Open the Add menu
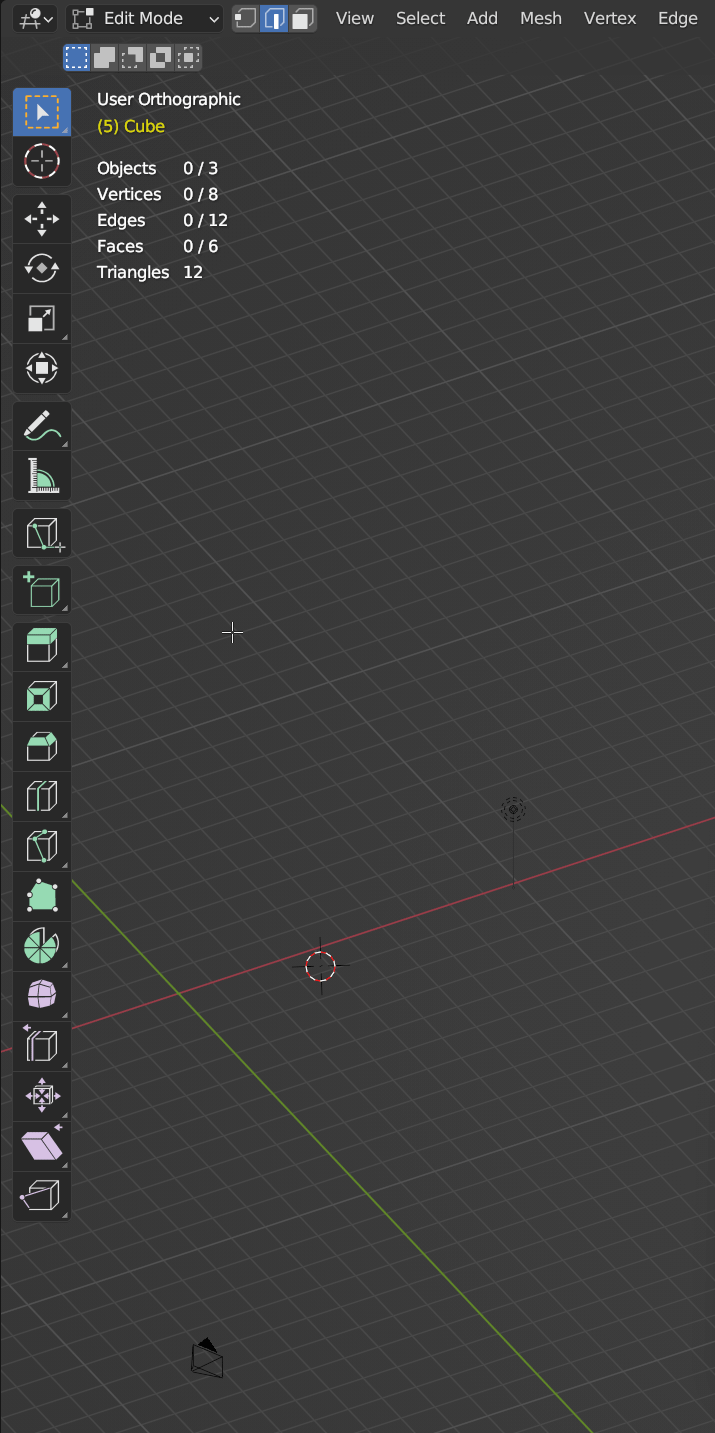The image size is (715, 1433). pos(482,18)
